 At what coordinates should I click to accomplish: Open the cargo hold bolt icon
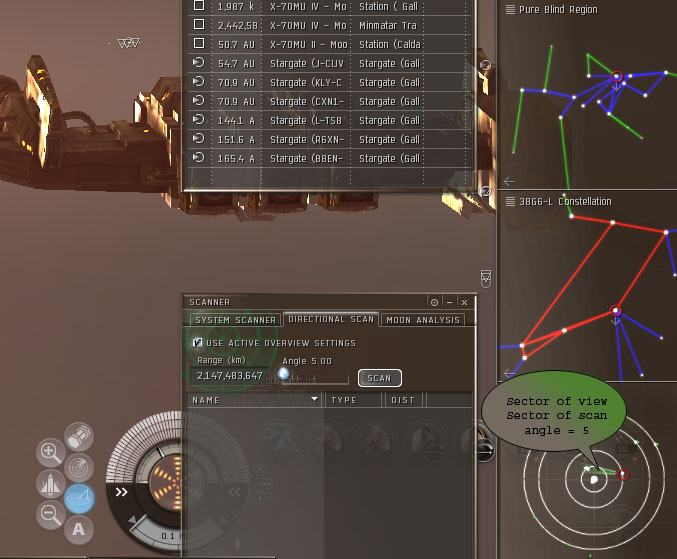click(79, 437)
